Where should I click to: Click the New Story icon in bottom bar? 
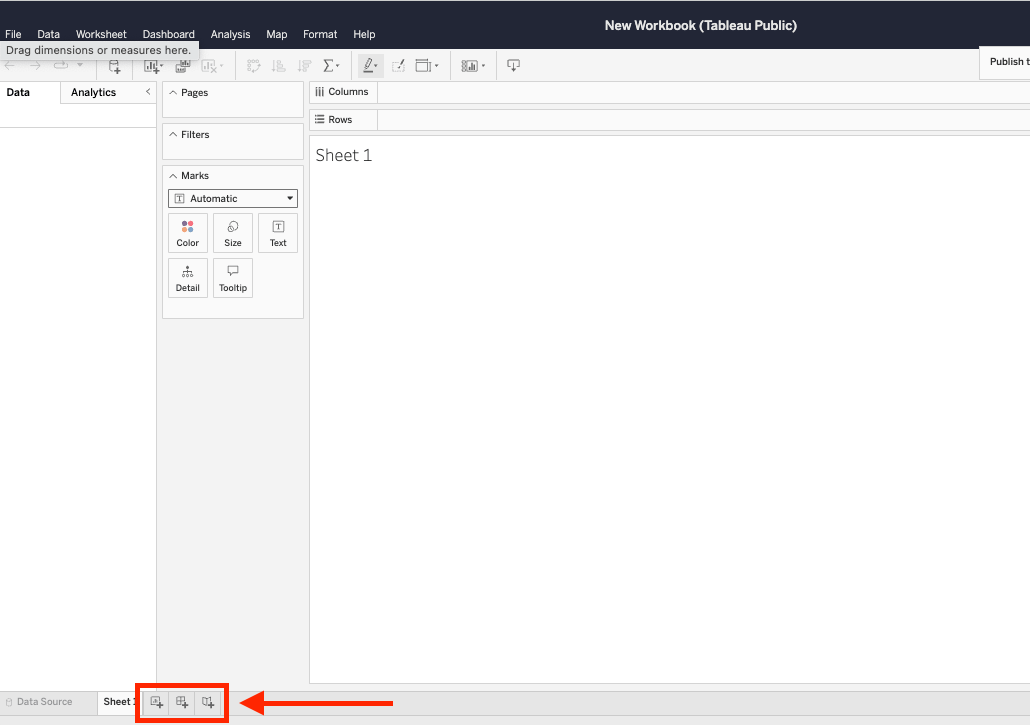pyautogui.click(x=208, y=702)
